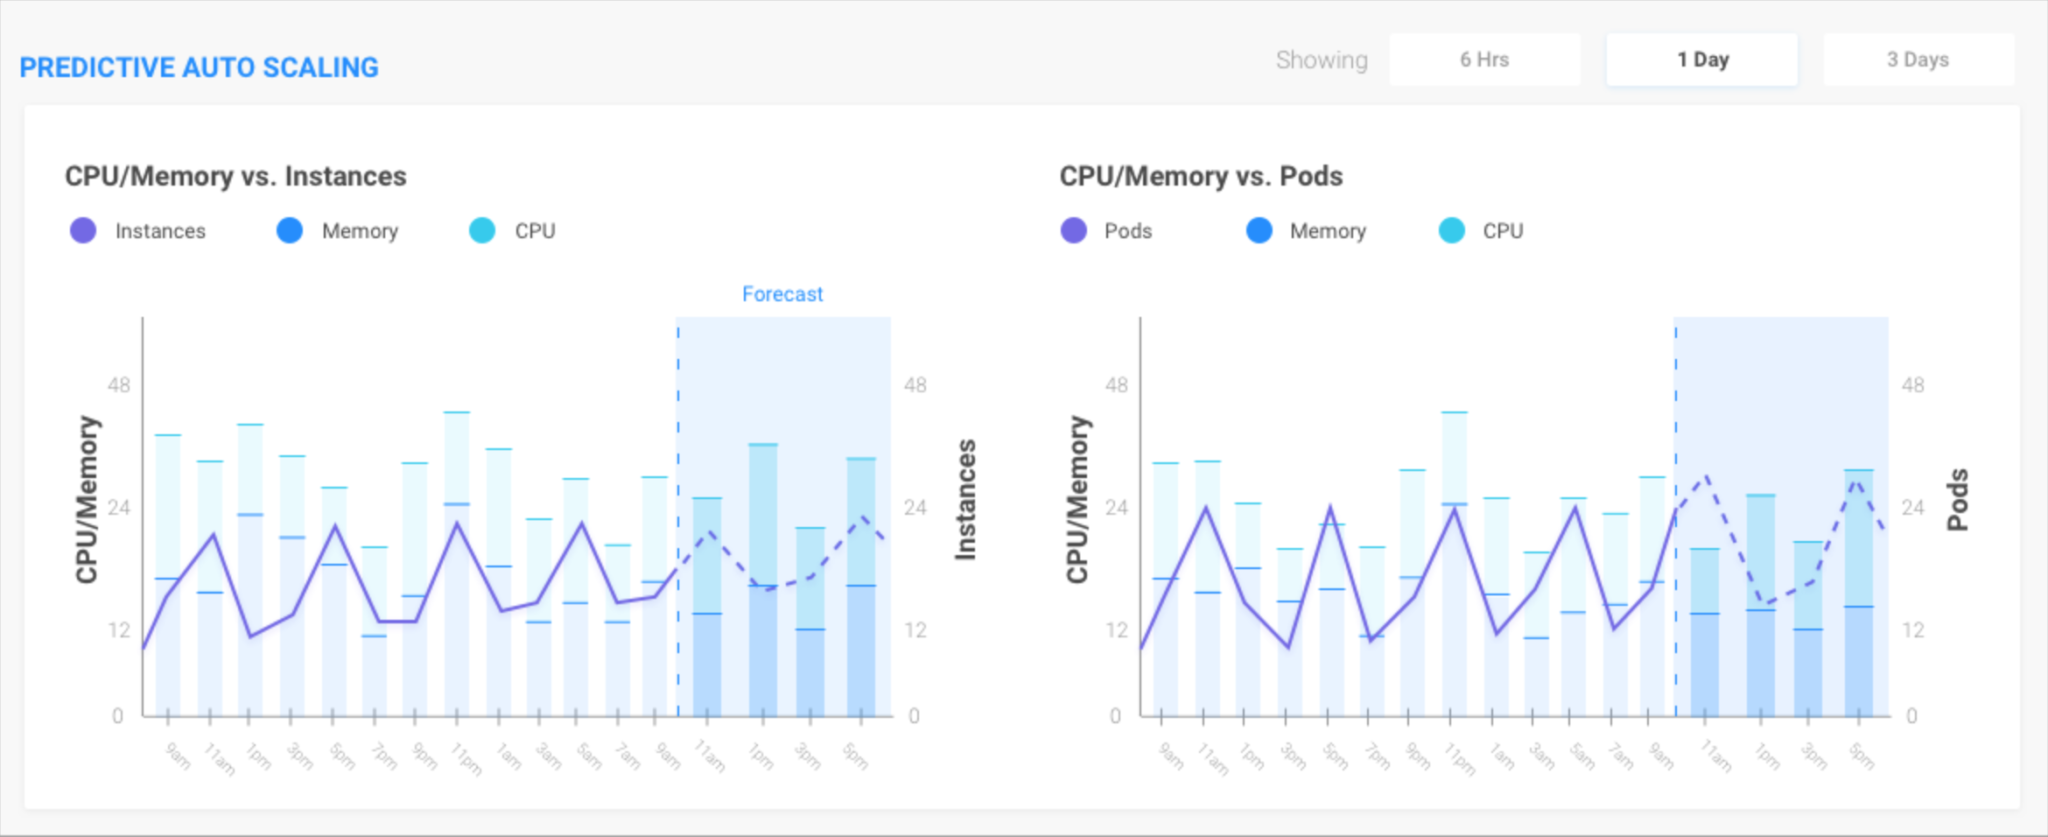The height and width of the screenshot is (837, 2048).
Task: Open the Predictive Auto Scaling link
Action: click(x=200, y=67)
